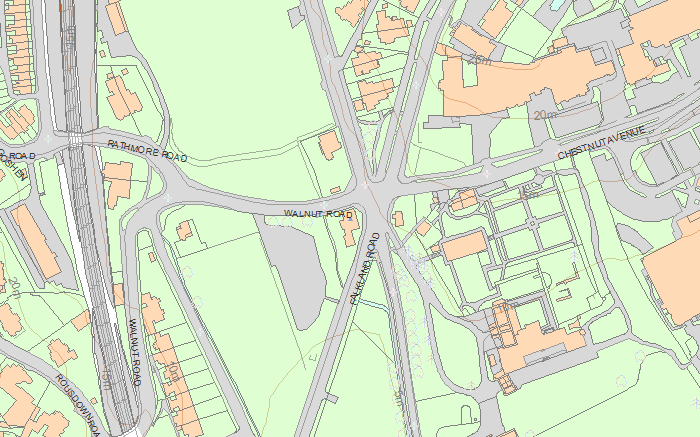Click the Rathmore Road label
Screen dimensions: 700x437
click(x=147, y=150)
